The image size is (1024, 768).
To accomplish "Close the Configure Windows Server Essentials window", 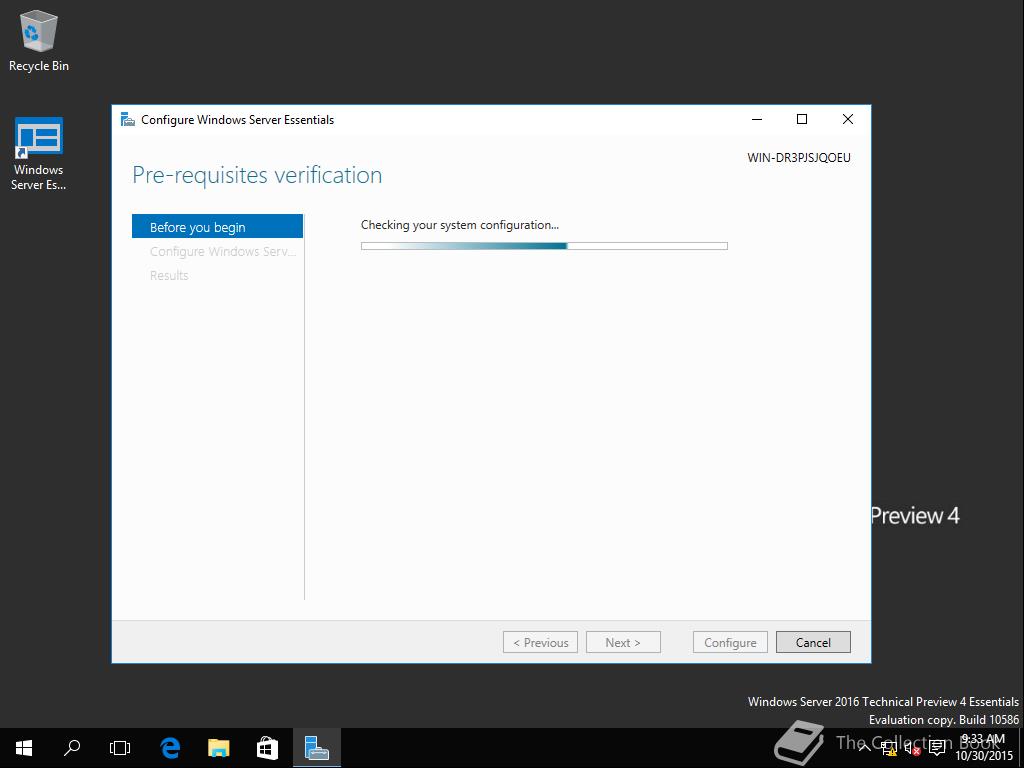I will [x=848, y=120].
